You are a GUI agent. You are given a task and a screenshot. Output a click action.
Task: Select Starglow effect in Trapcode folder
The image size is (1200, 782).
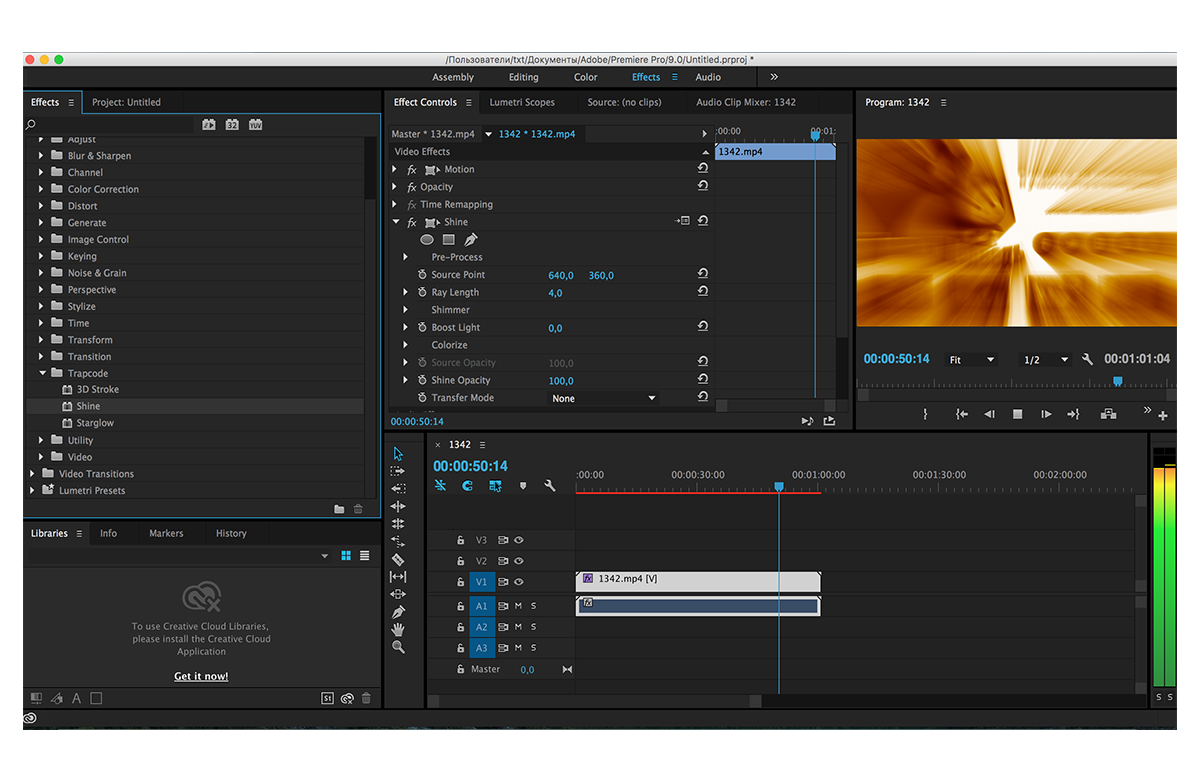click(95, 423)
